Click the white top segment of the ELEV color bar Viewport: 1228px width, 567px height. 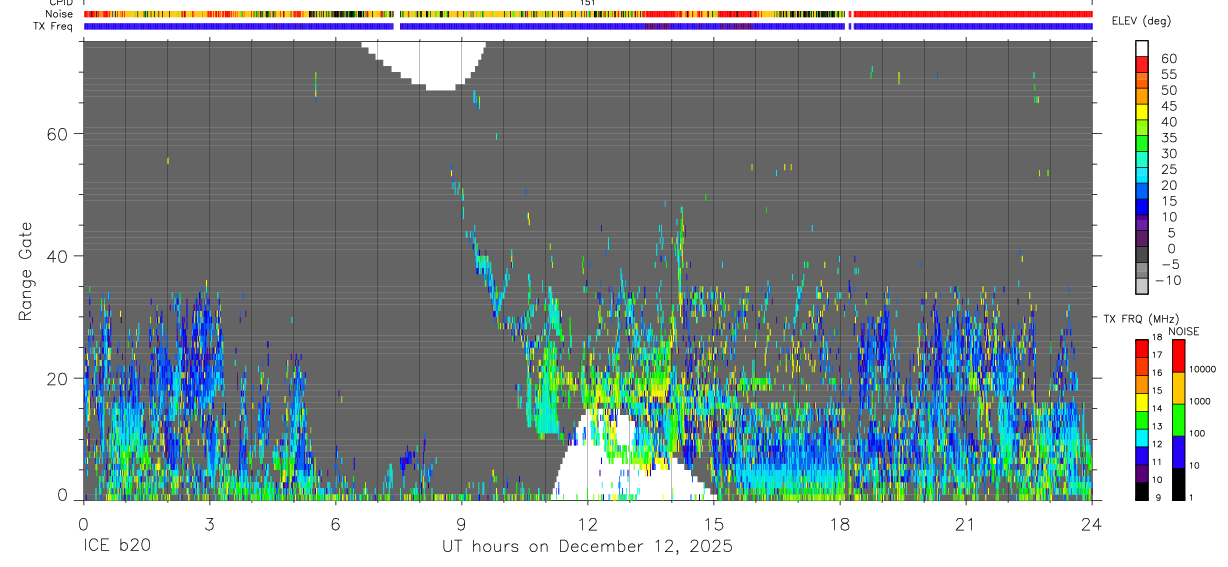1142,49
